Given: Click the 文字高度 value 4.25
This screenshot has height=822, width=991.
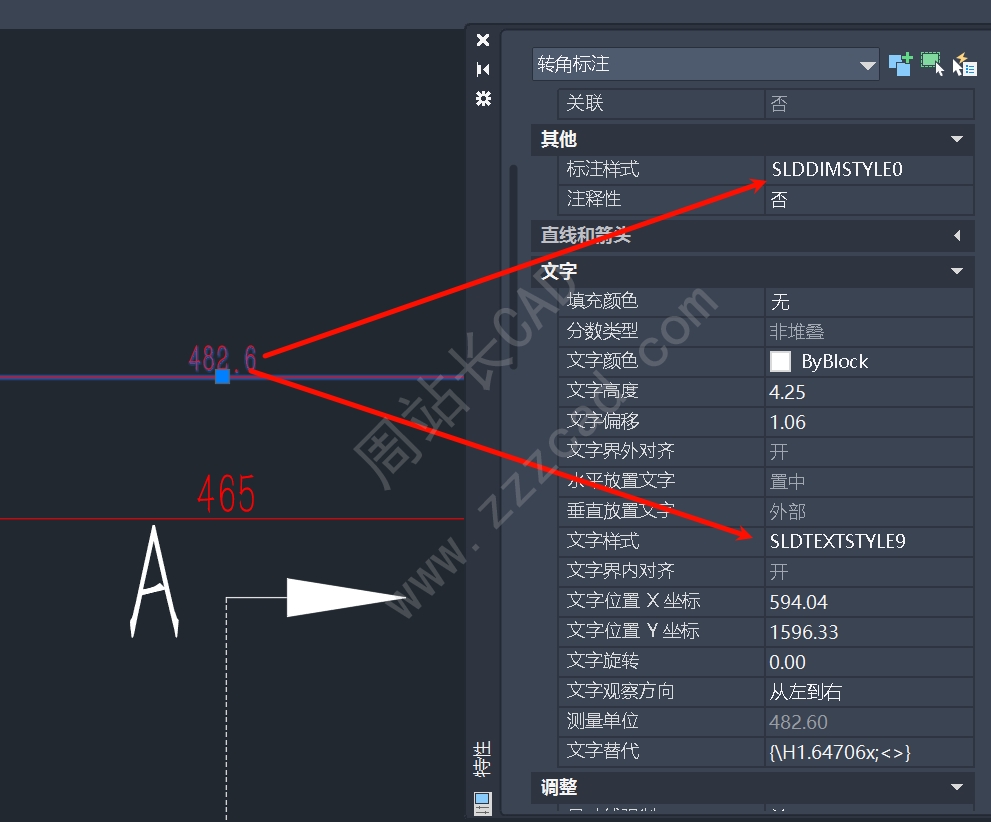Looking at the screenshot, I should [x=868, y=392].
